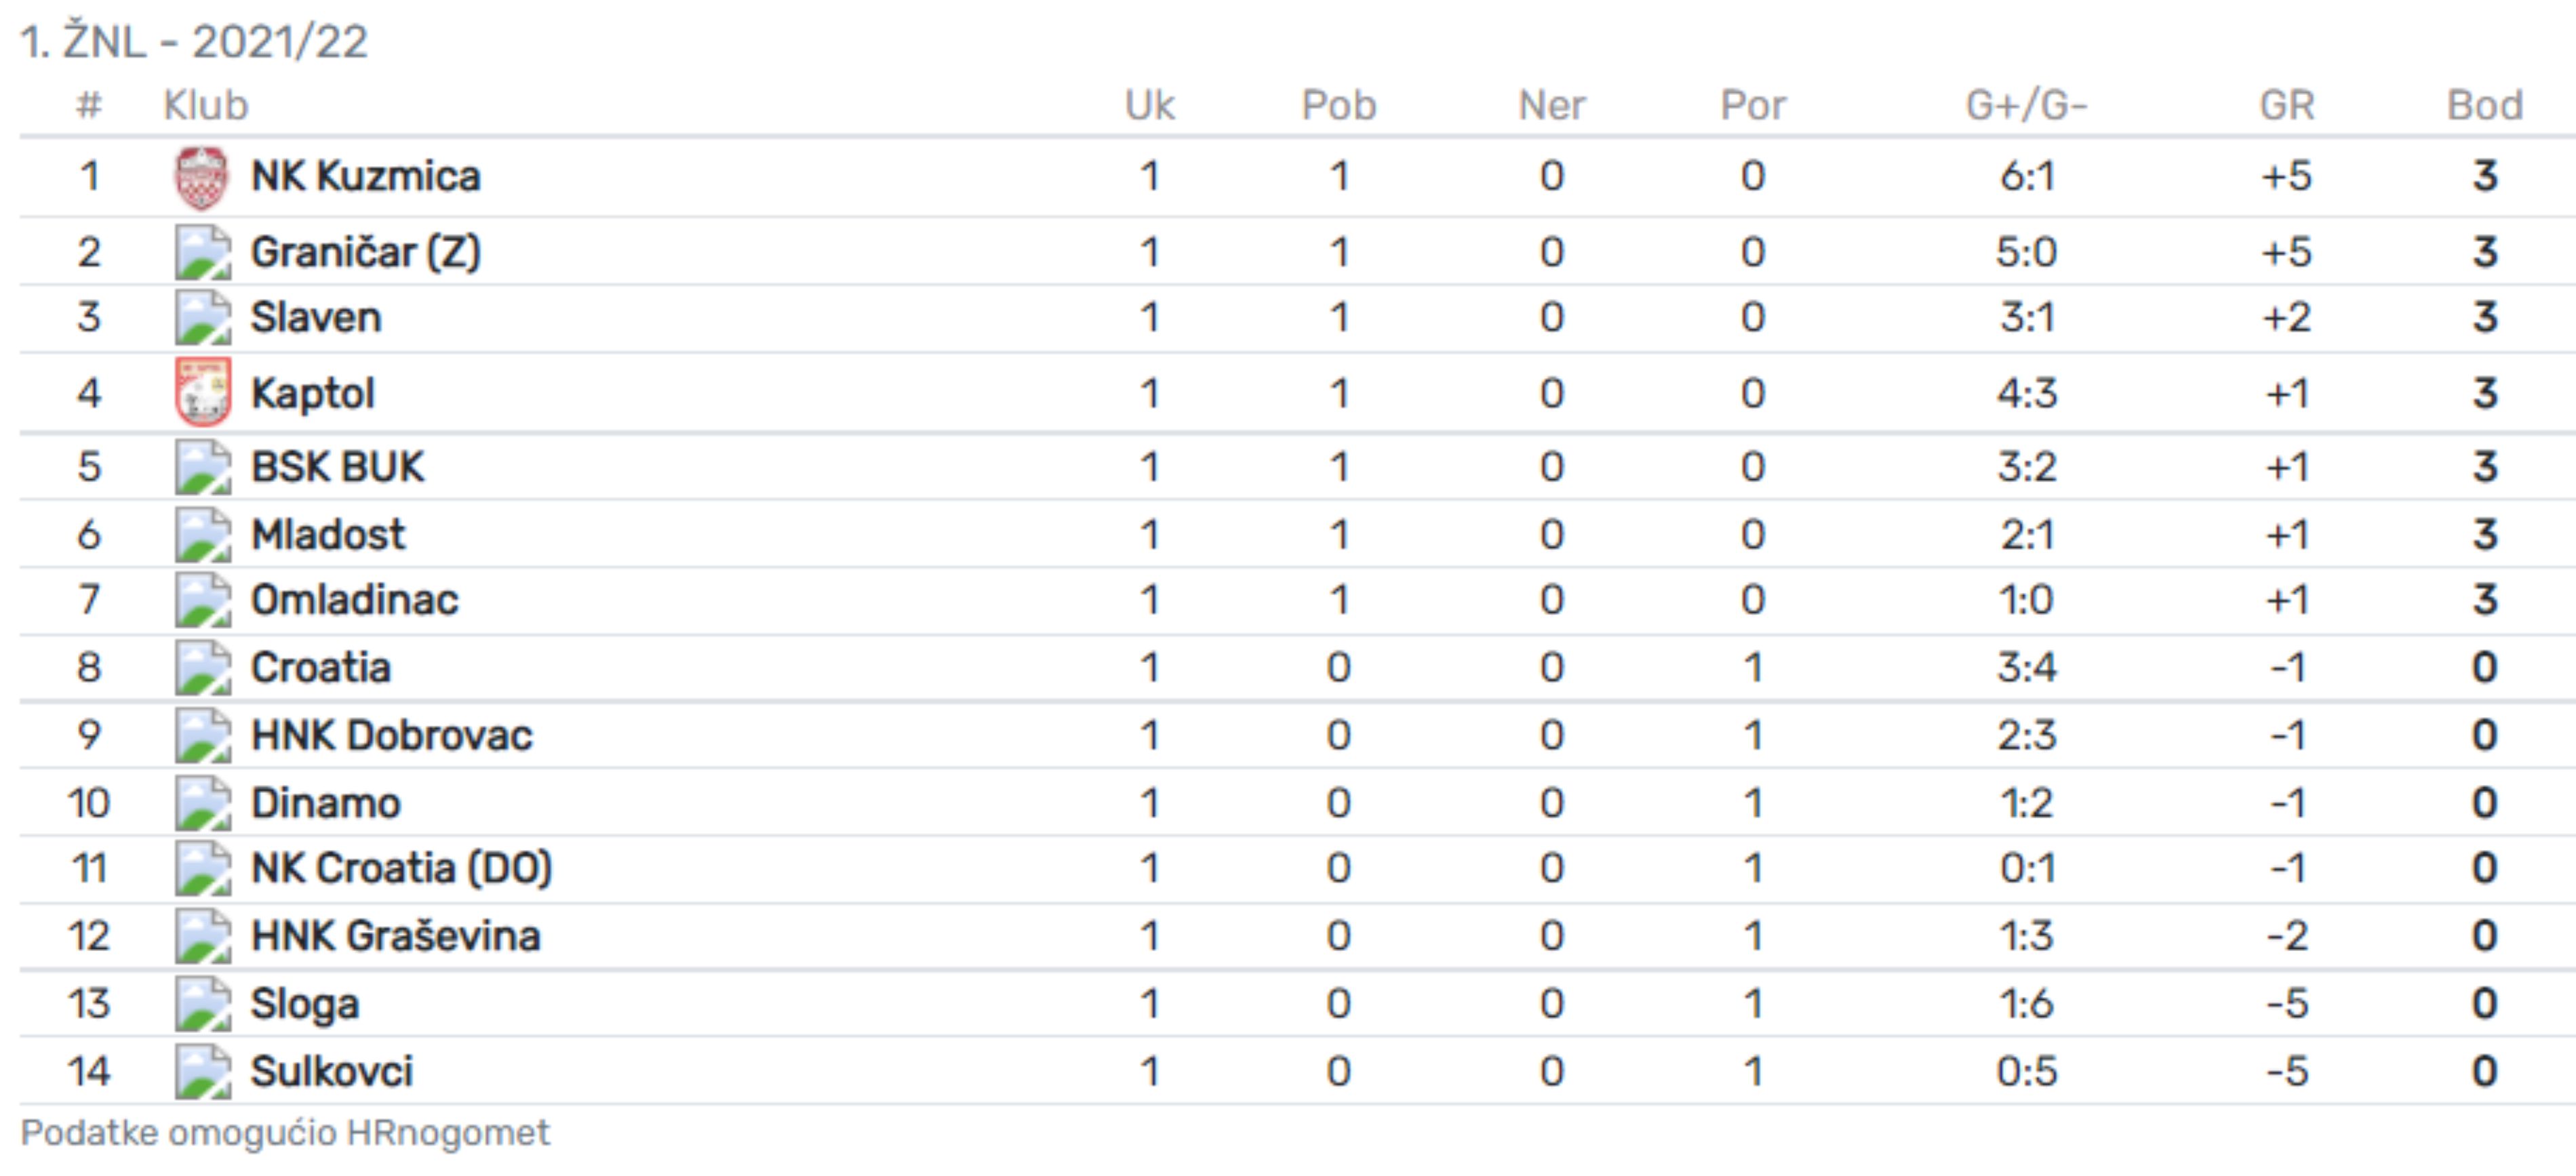
Task: Open the HNK Graševina club page
Action: click(x=396, y=936)
